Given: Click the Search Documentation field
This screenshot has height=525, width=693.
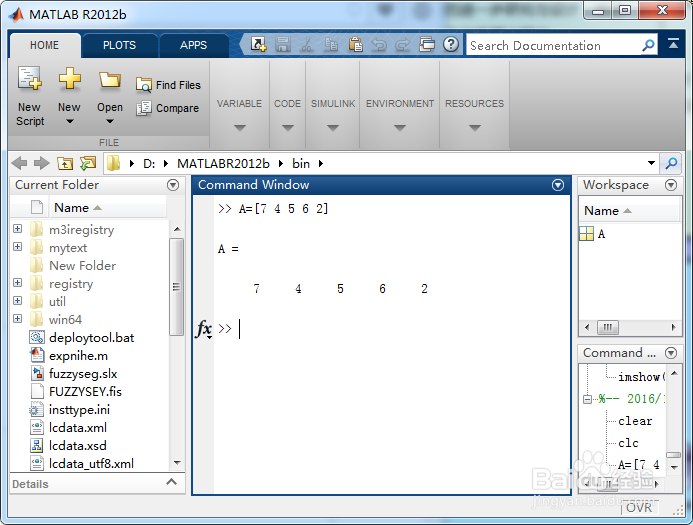Looking at the screenshot, I should 553,45.
